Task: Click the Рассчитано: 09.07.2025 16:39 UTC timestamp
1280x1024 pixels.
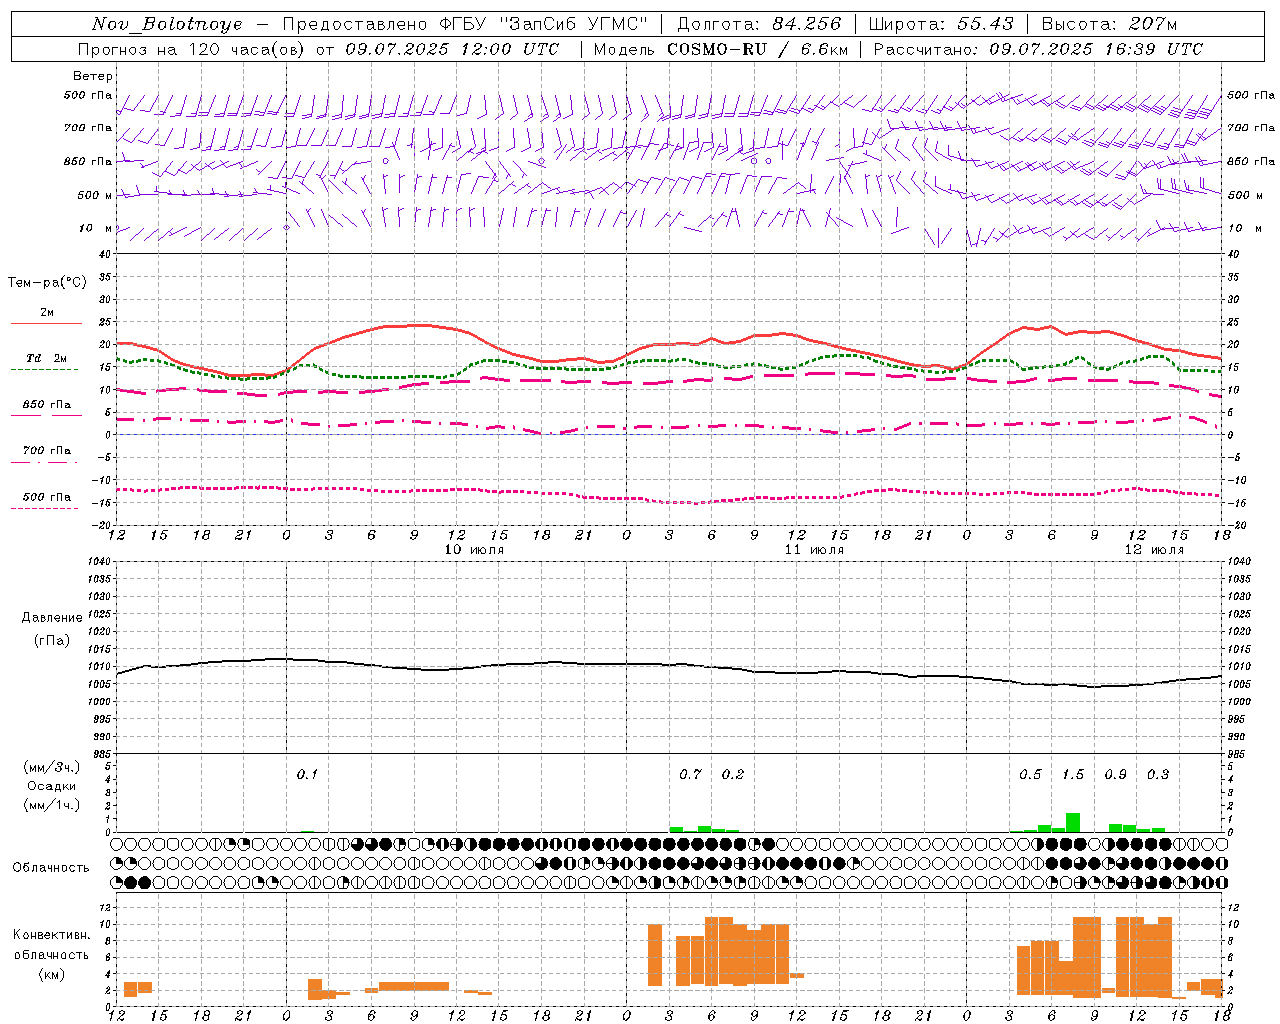Action: pyautogui.click(x=1038, y=49)
